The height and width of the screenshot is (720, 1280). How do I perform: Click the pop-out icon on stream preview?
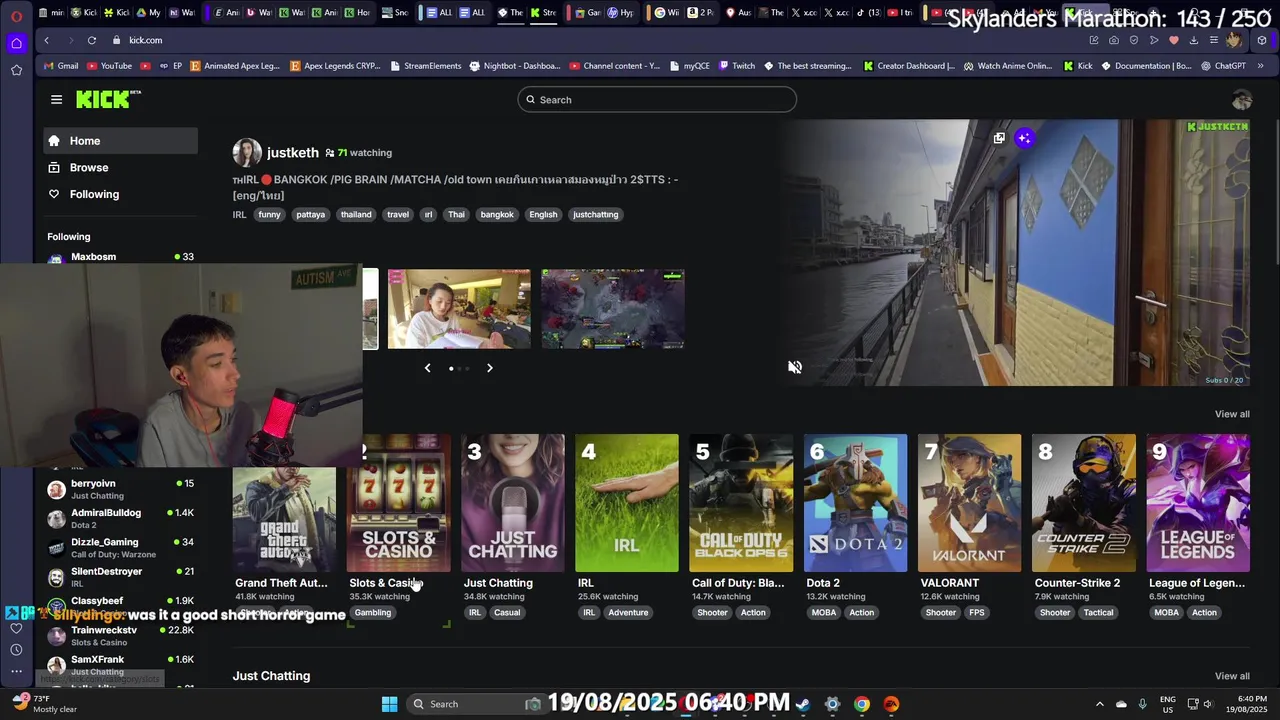click(x=999, y=138)
